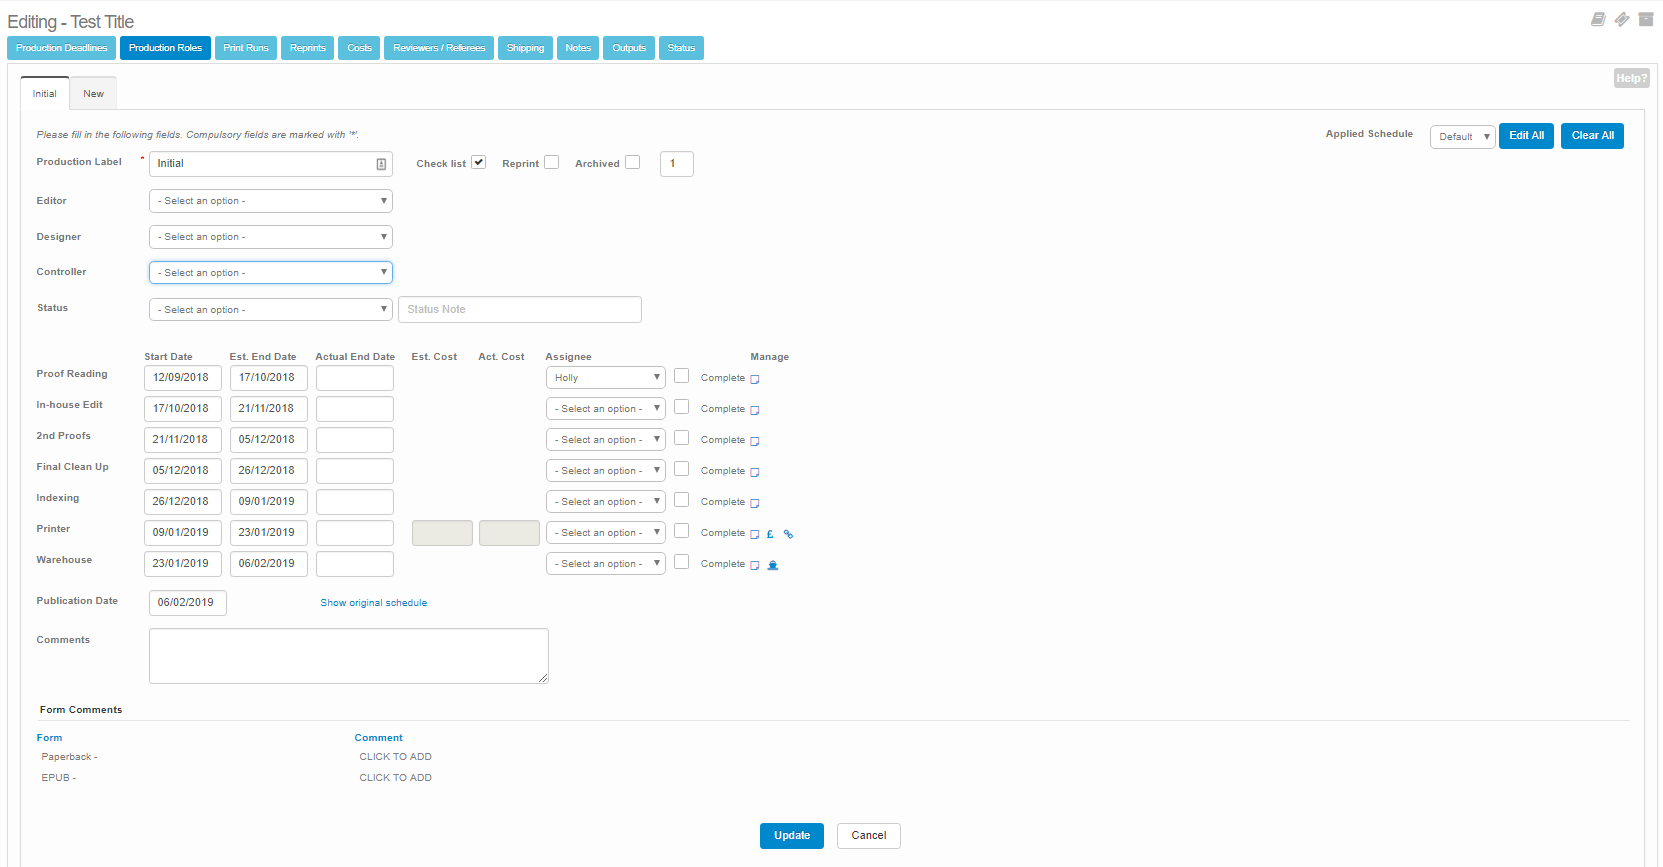Select the New sub-tab
The height and width of the screenshot is (867, 1663).
coord(93,94)
